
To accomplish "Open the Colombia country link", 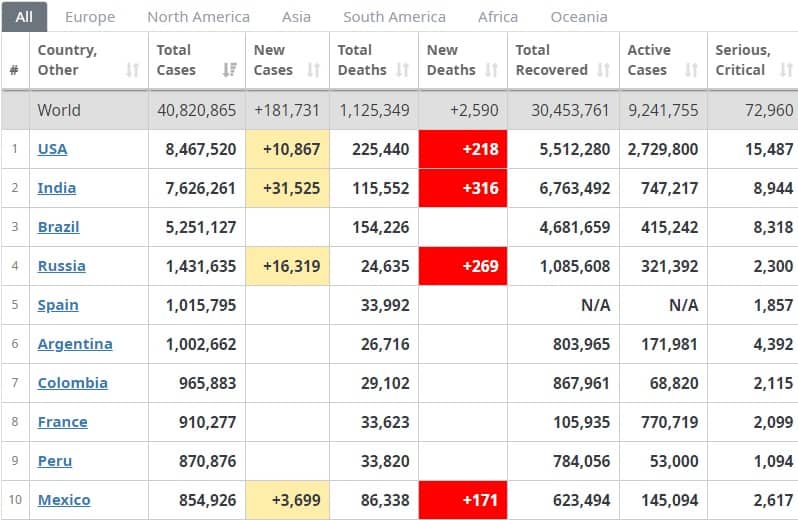I will (x=73, y=383).
